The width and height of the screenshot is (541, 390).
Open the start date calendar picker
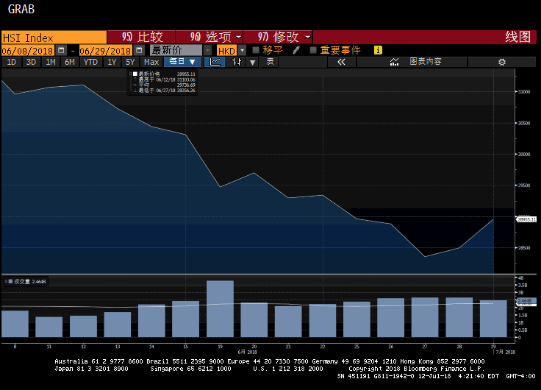pyautogui.click(x=61, y=50)
